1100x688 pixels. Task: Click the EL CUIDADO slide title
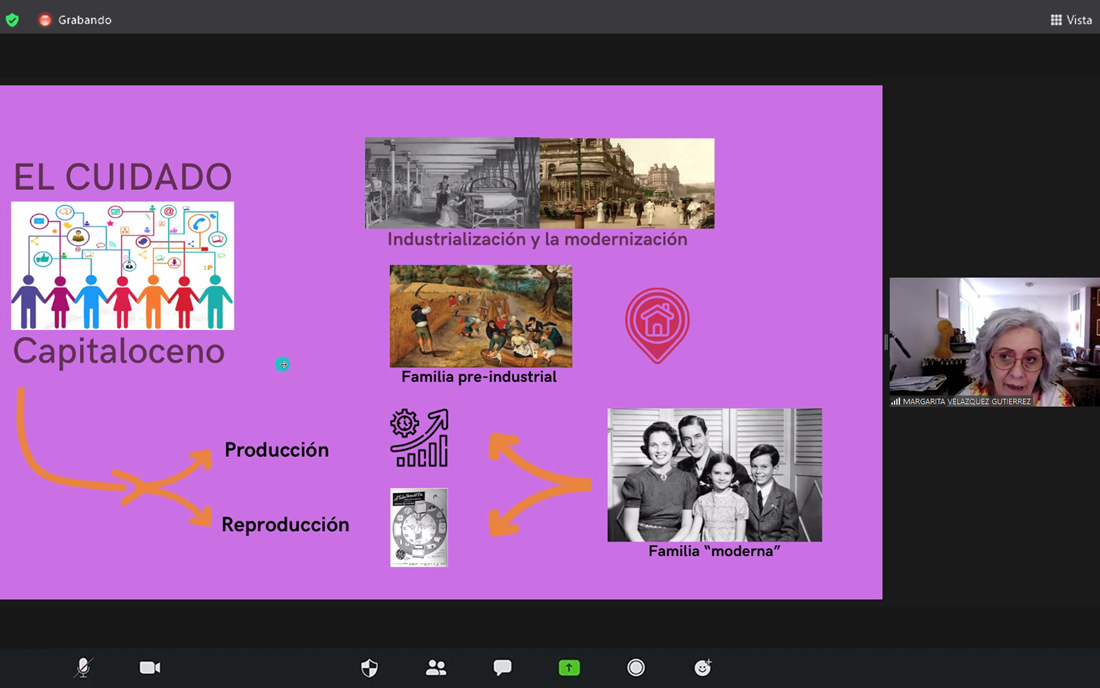[122, 177]
